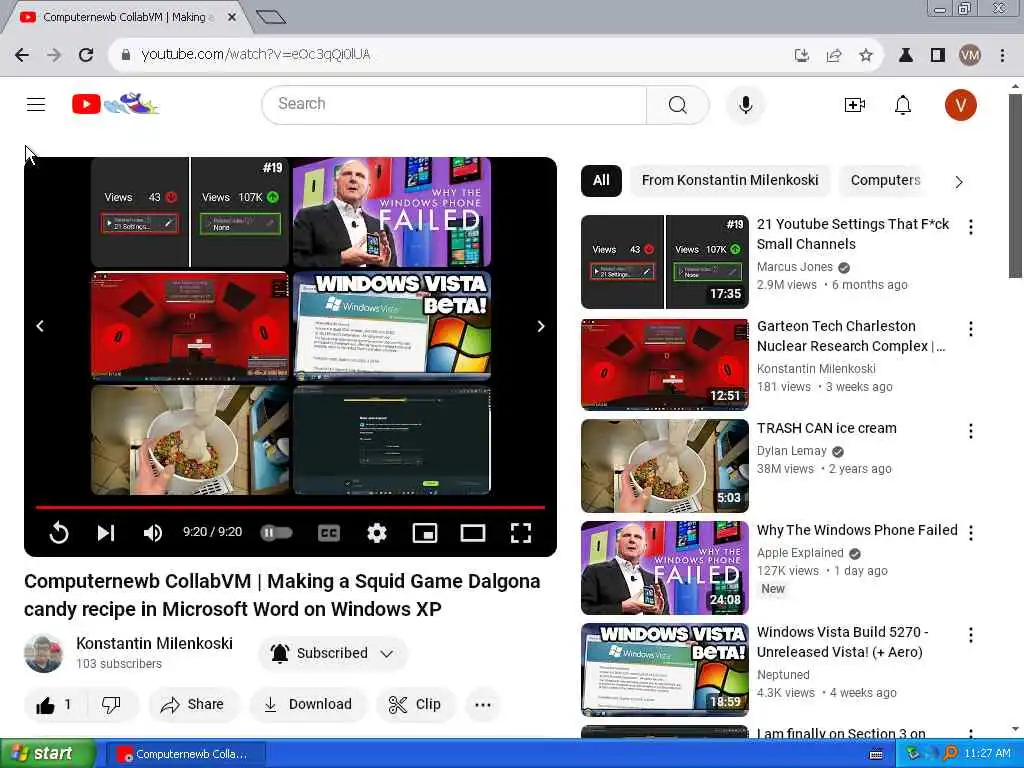This screenshot has height=768, width=1024.
Task: Go back with browser back arrow
Action: click(22, 55)
